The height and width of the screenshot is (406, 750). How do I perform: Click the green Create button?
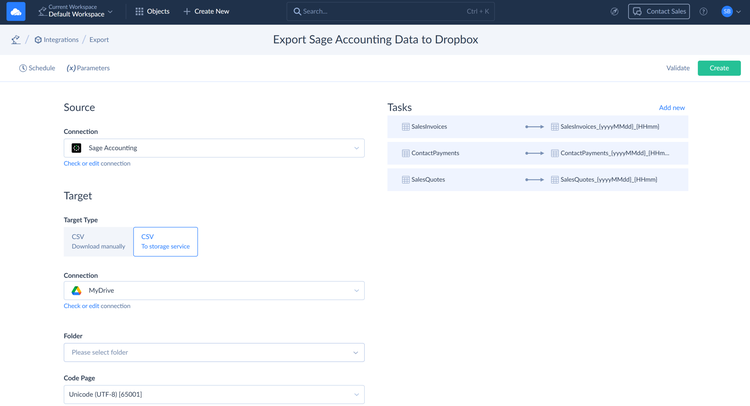(719, 68)
